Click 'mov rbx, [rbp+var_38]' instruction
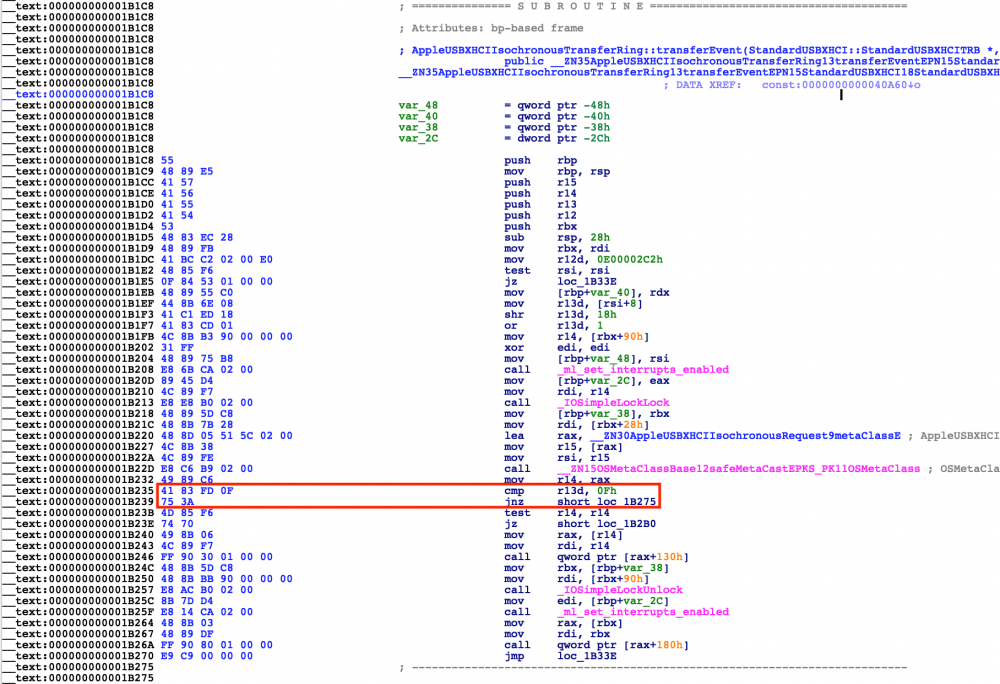 587,568
